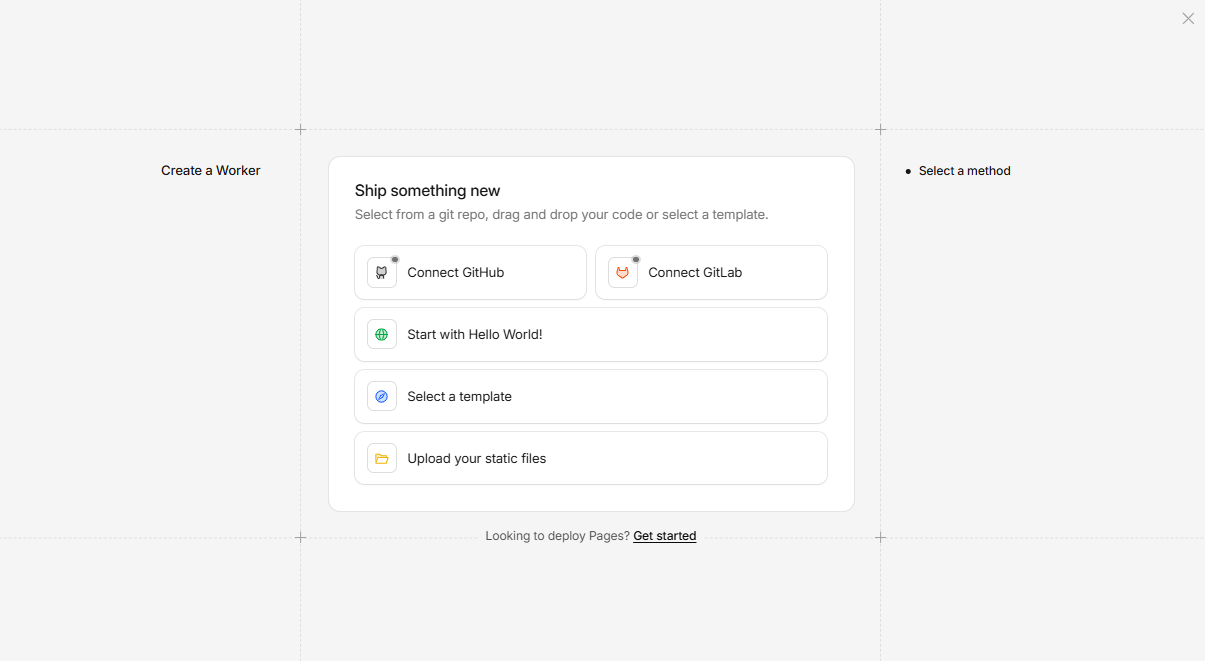The width and height of the screenshot is (1205, 661).
Task: Click the 'Looking to deploy Pages?' text
Action: point(557,536)
